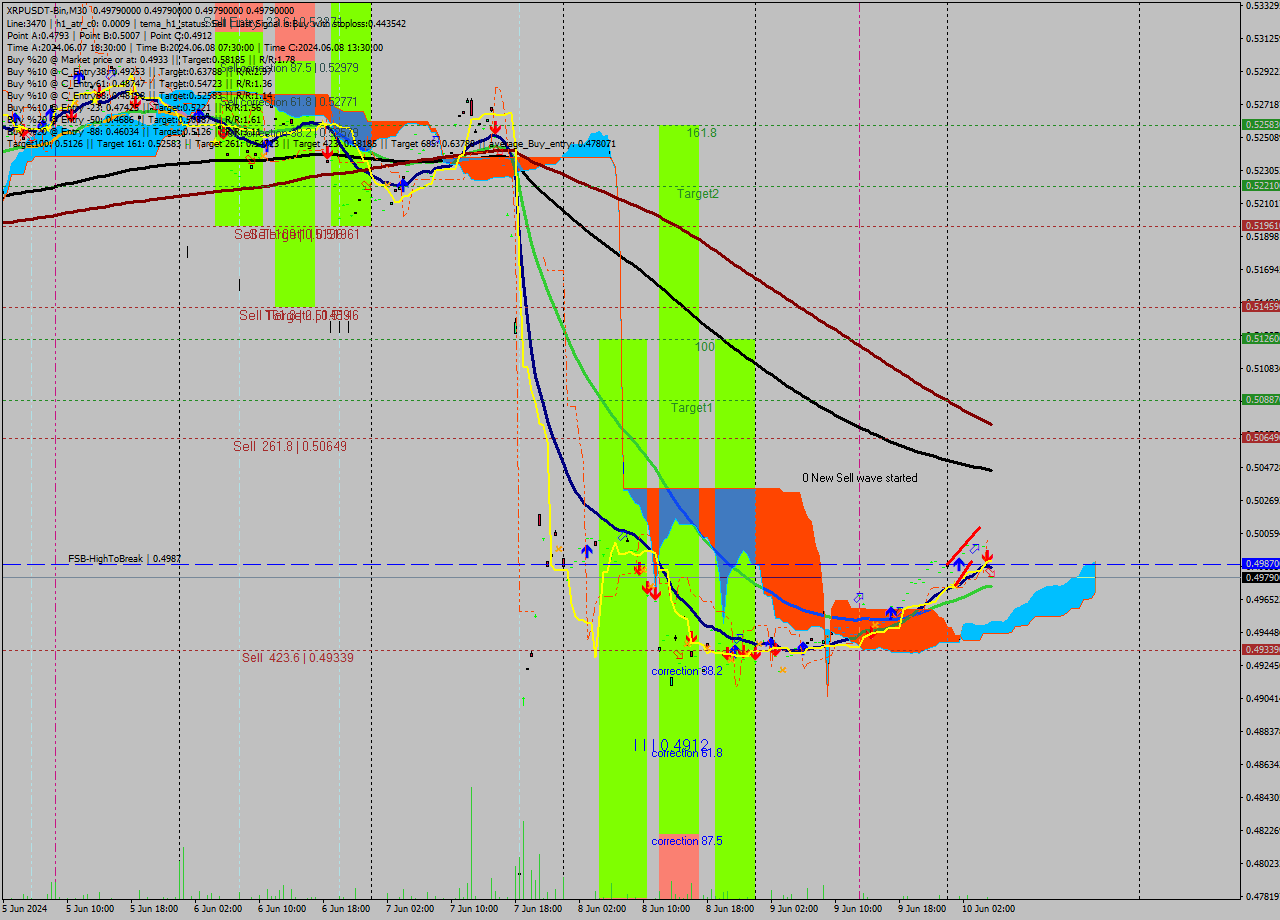Click the green 0.52583 price tag
The image size is (1280, 920).
coord(1261,125)
